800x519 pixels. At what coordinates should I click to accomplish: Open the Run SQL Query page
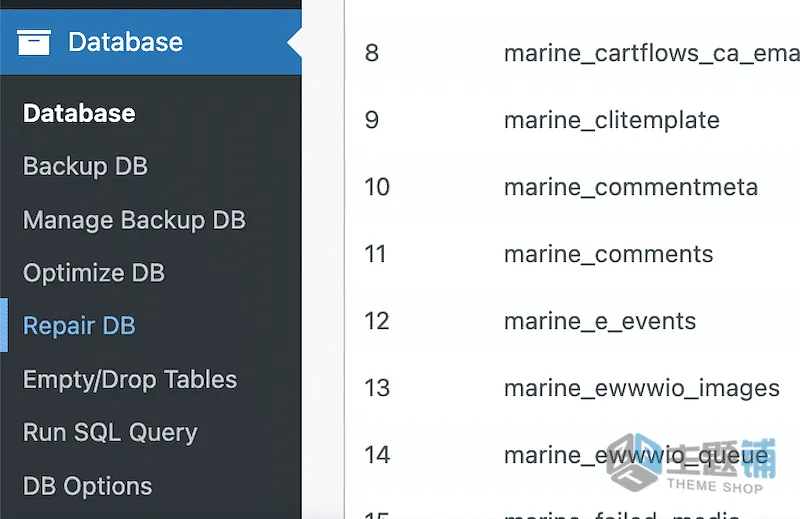[110, 433]
